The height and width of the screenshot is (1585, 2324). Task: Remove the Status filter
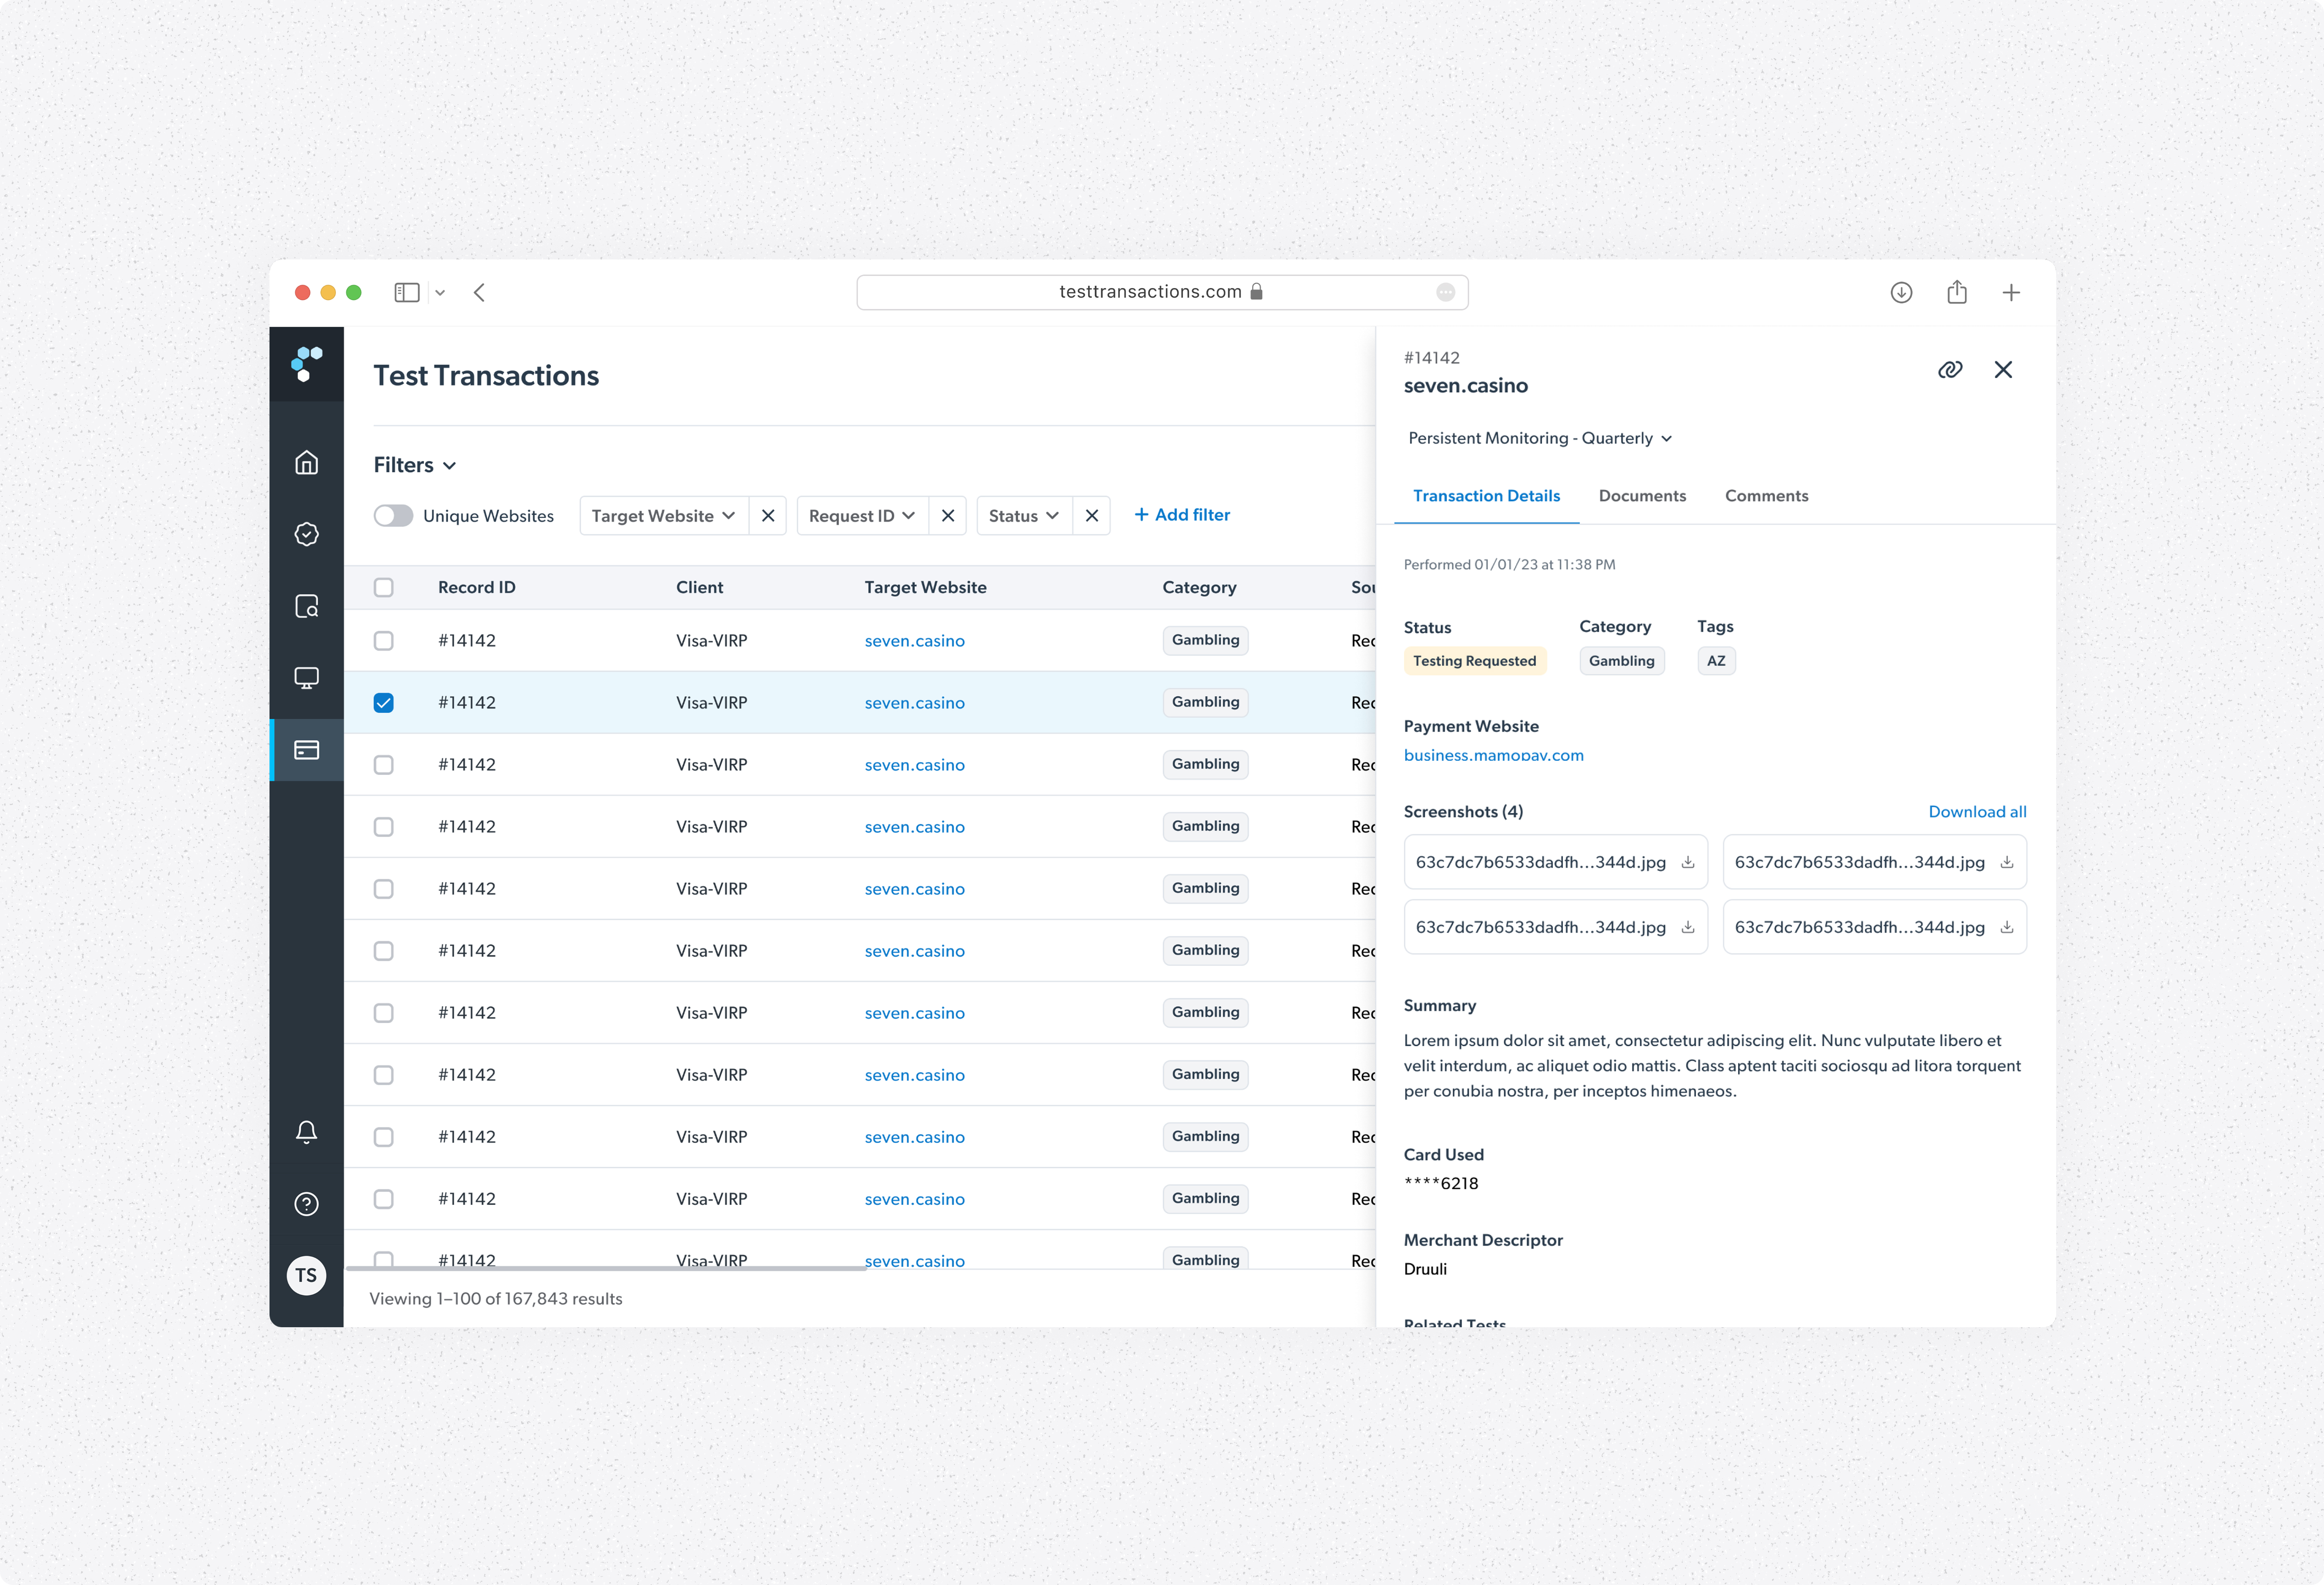click(1092, 516)
